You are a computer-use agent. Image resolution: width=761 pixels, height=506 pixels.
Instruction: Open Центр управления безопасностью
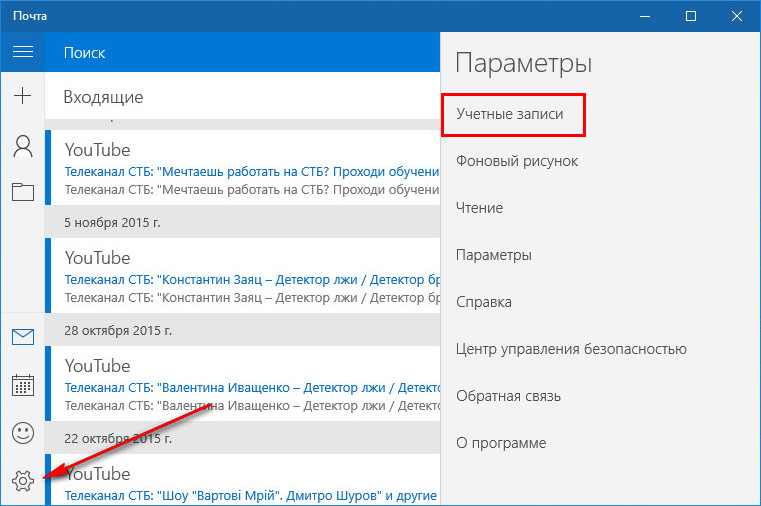click(571, 349)
